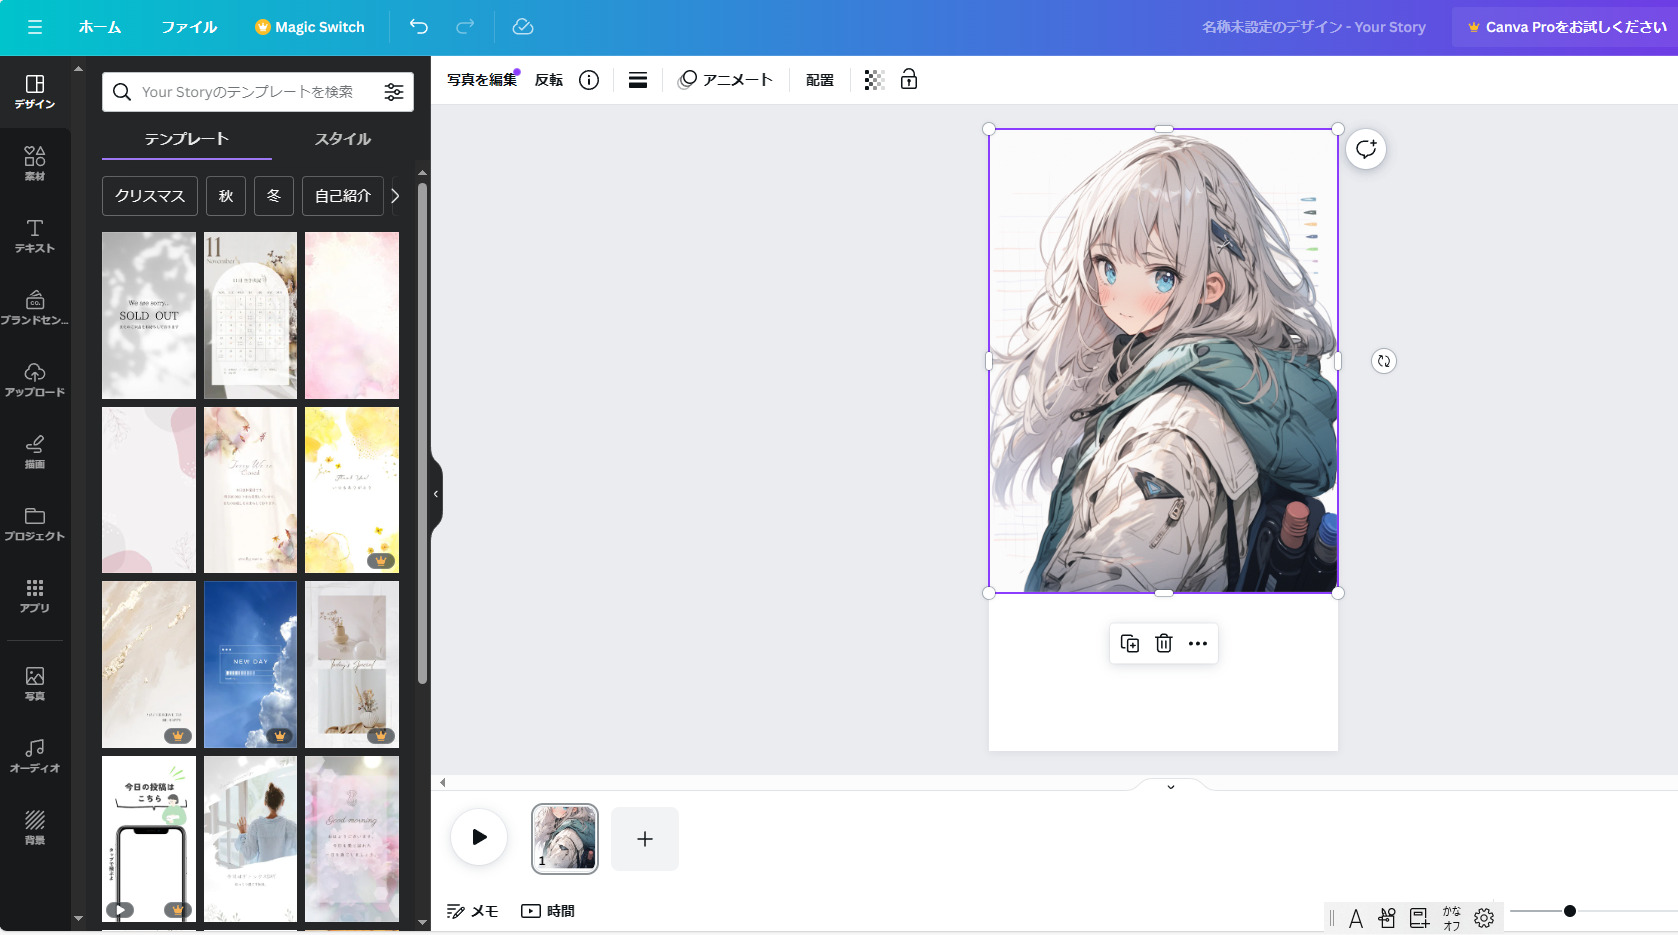Viewport: 1678px width, 935px height.
Task: Play the design preview
Action: tap(479, 837)
